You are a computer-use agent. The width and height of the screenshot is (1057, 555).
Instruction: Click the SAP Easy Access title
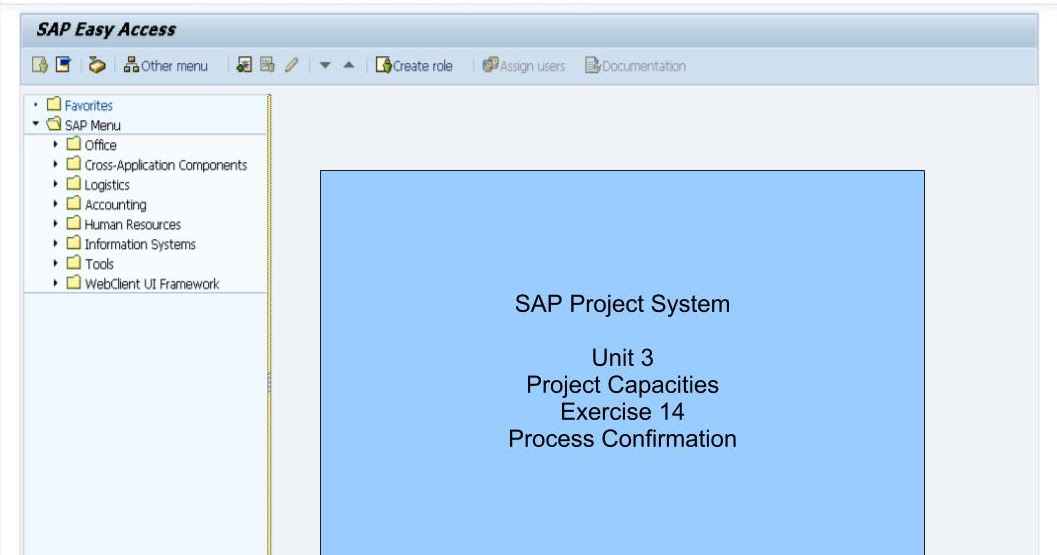(x=106, y=30)
